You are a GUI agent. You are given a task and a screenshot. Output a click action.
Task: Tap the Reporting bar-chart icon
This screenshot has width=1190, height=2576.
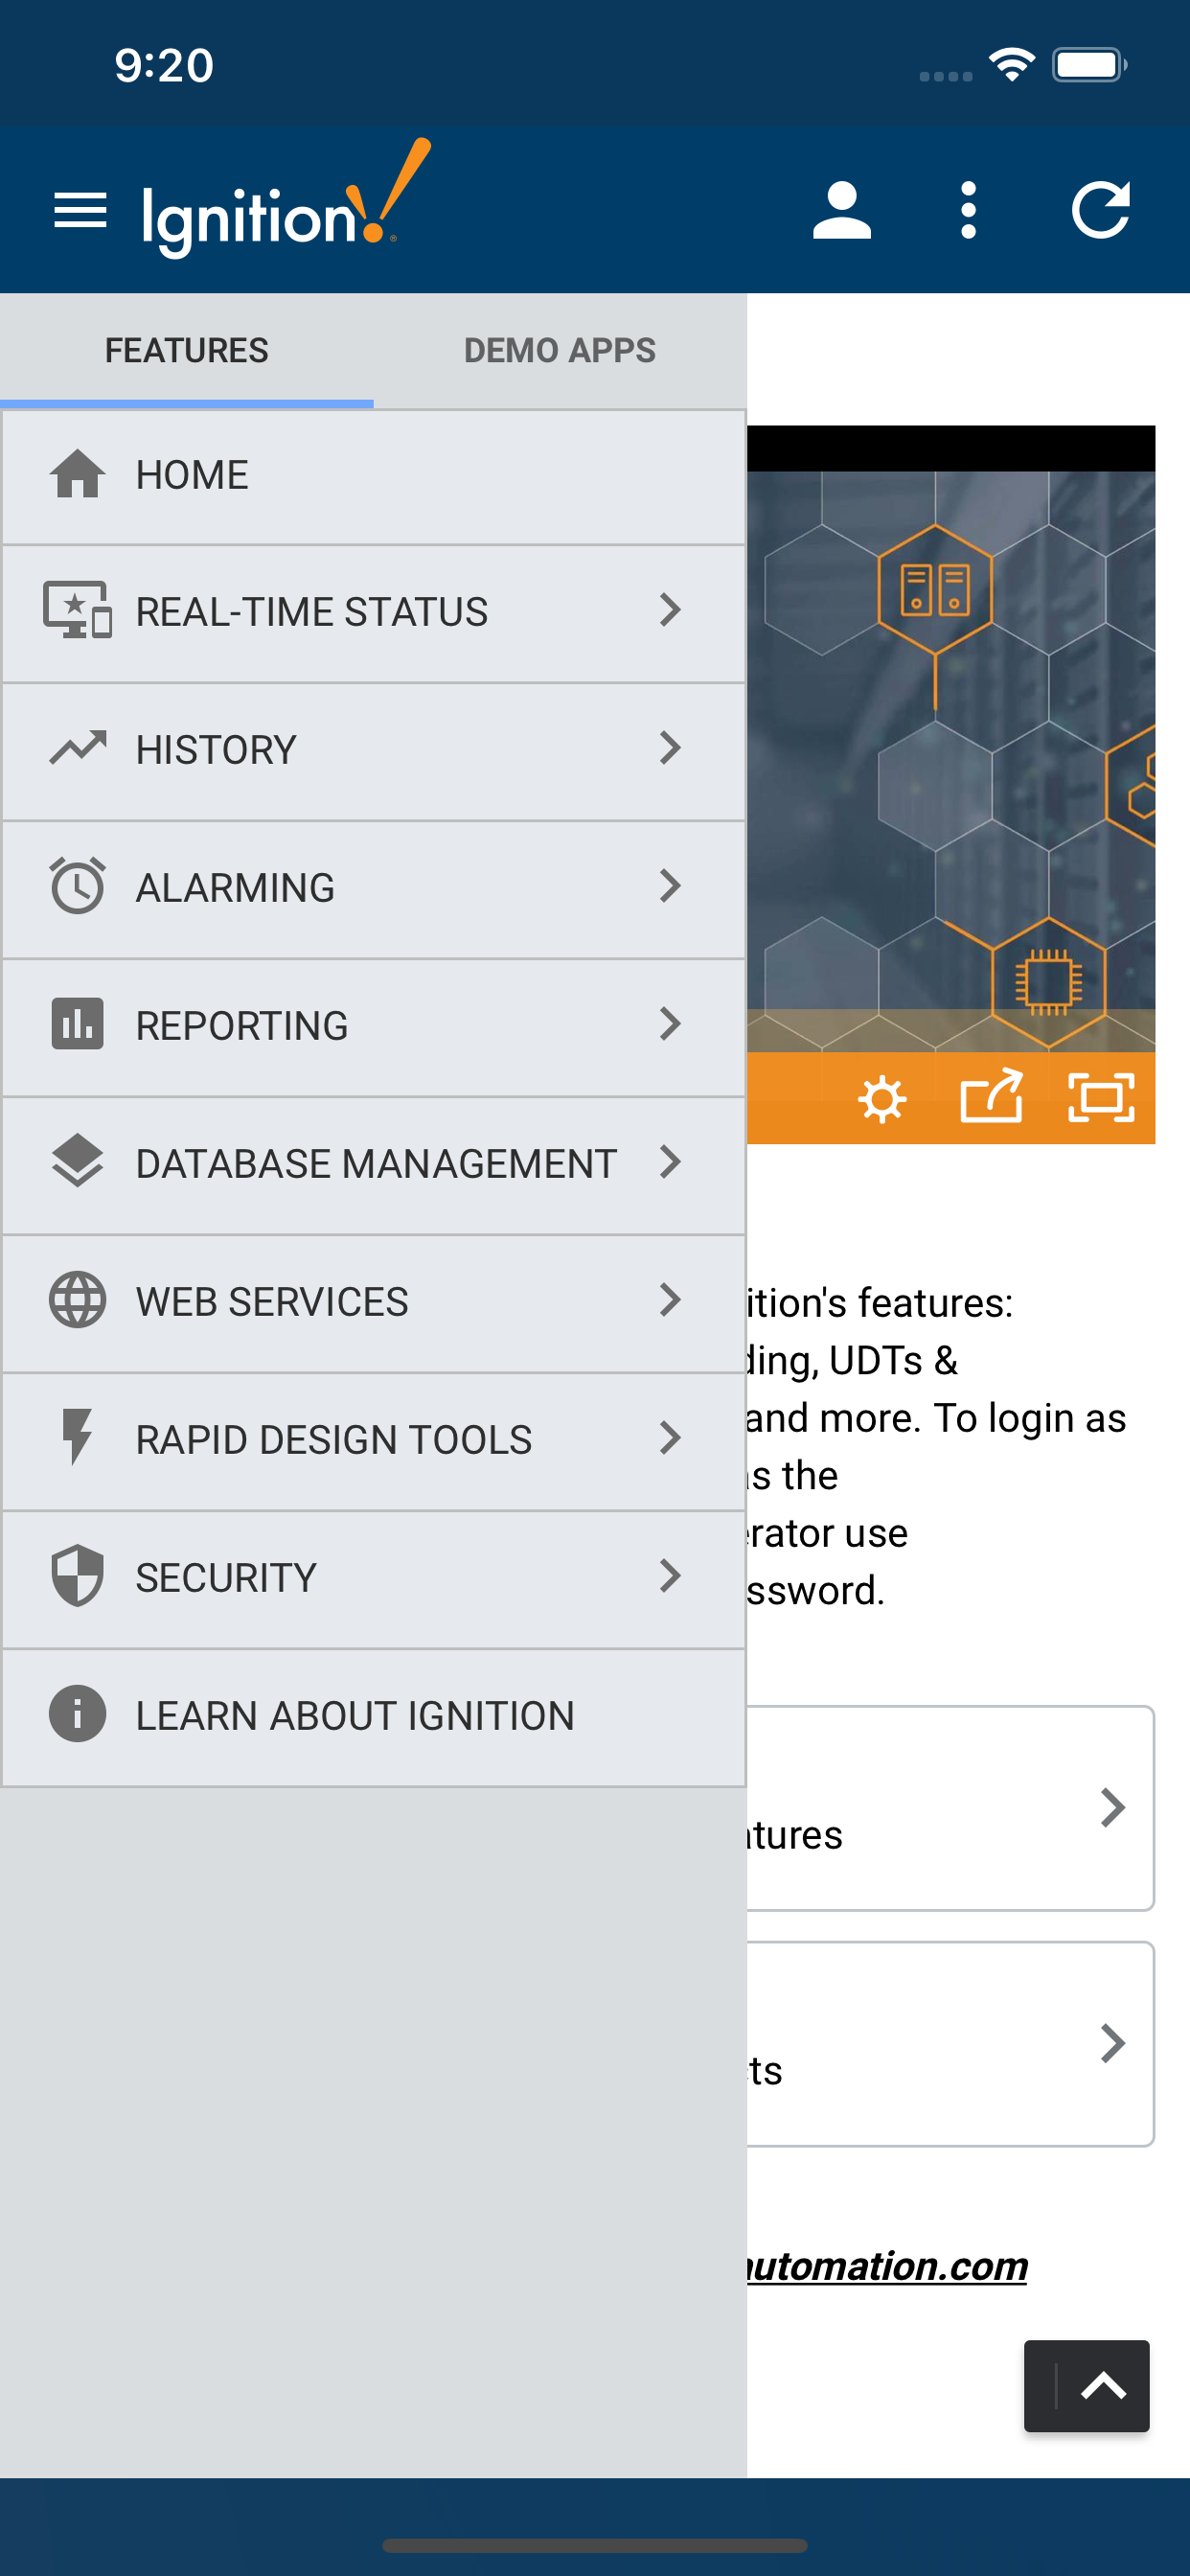[77, 1024]
